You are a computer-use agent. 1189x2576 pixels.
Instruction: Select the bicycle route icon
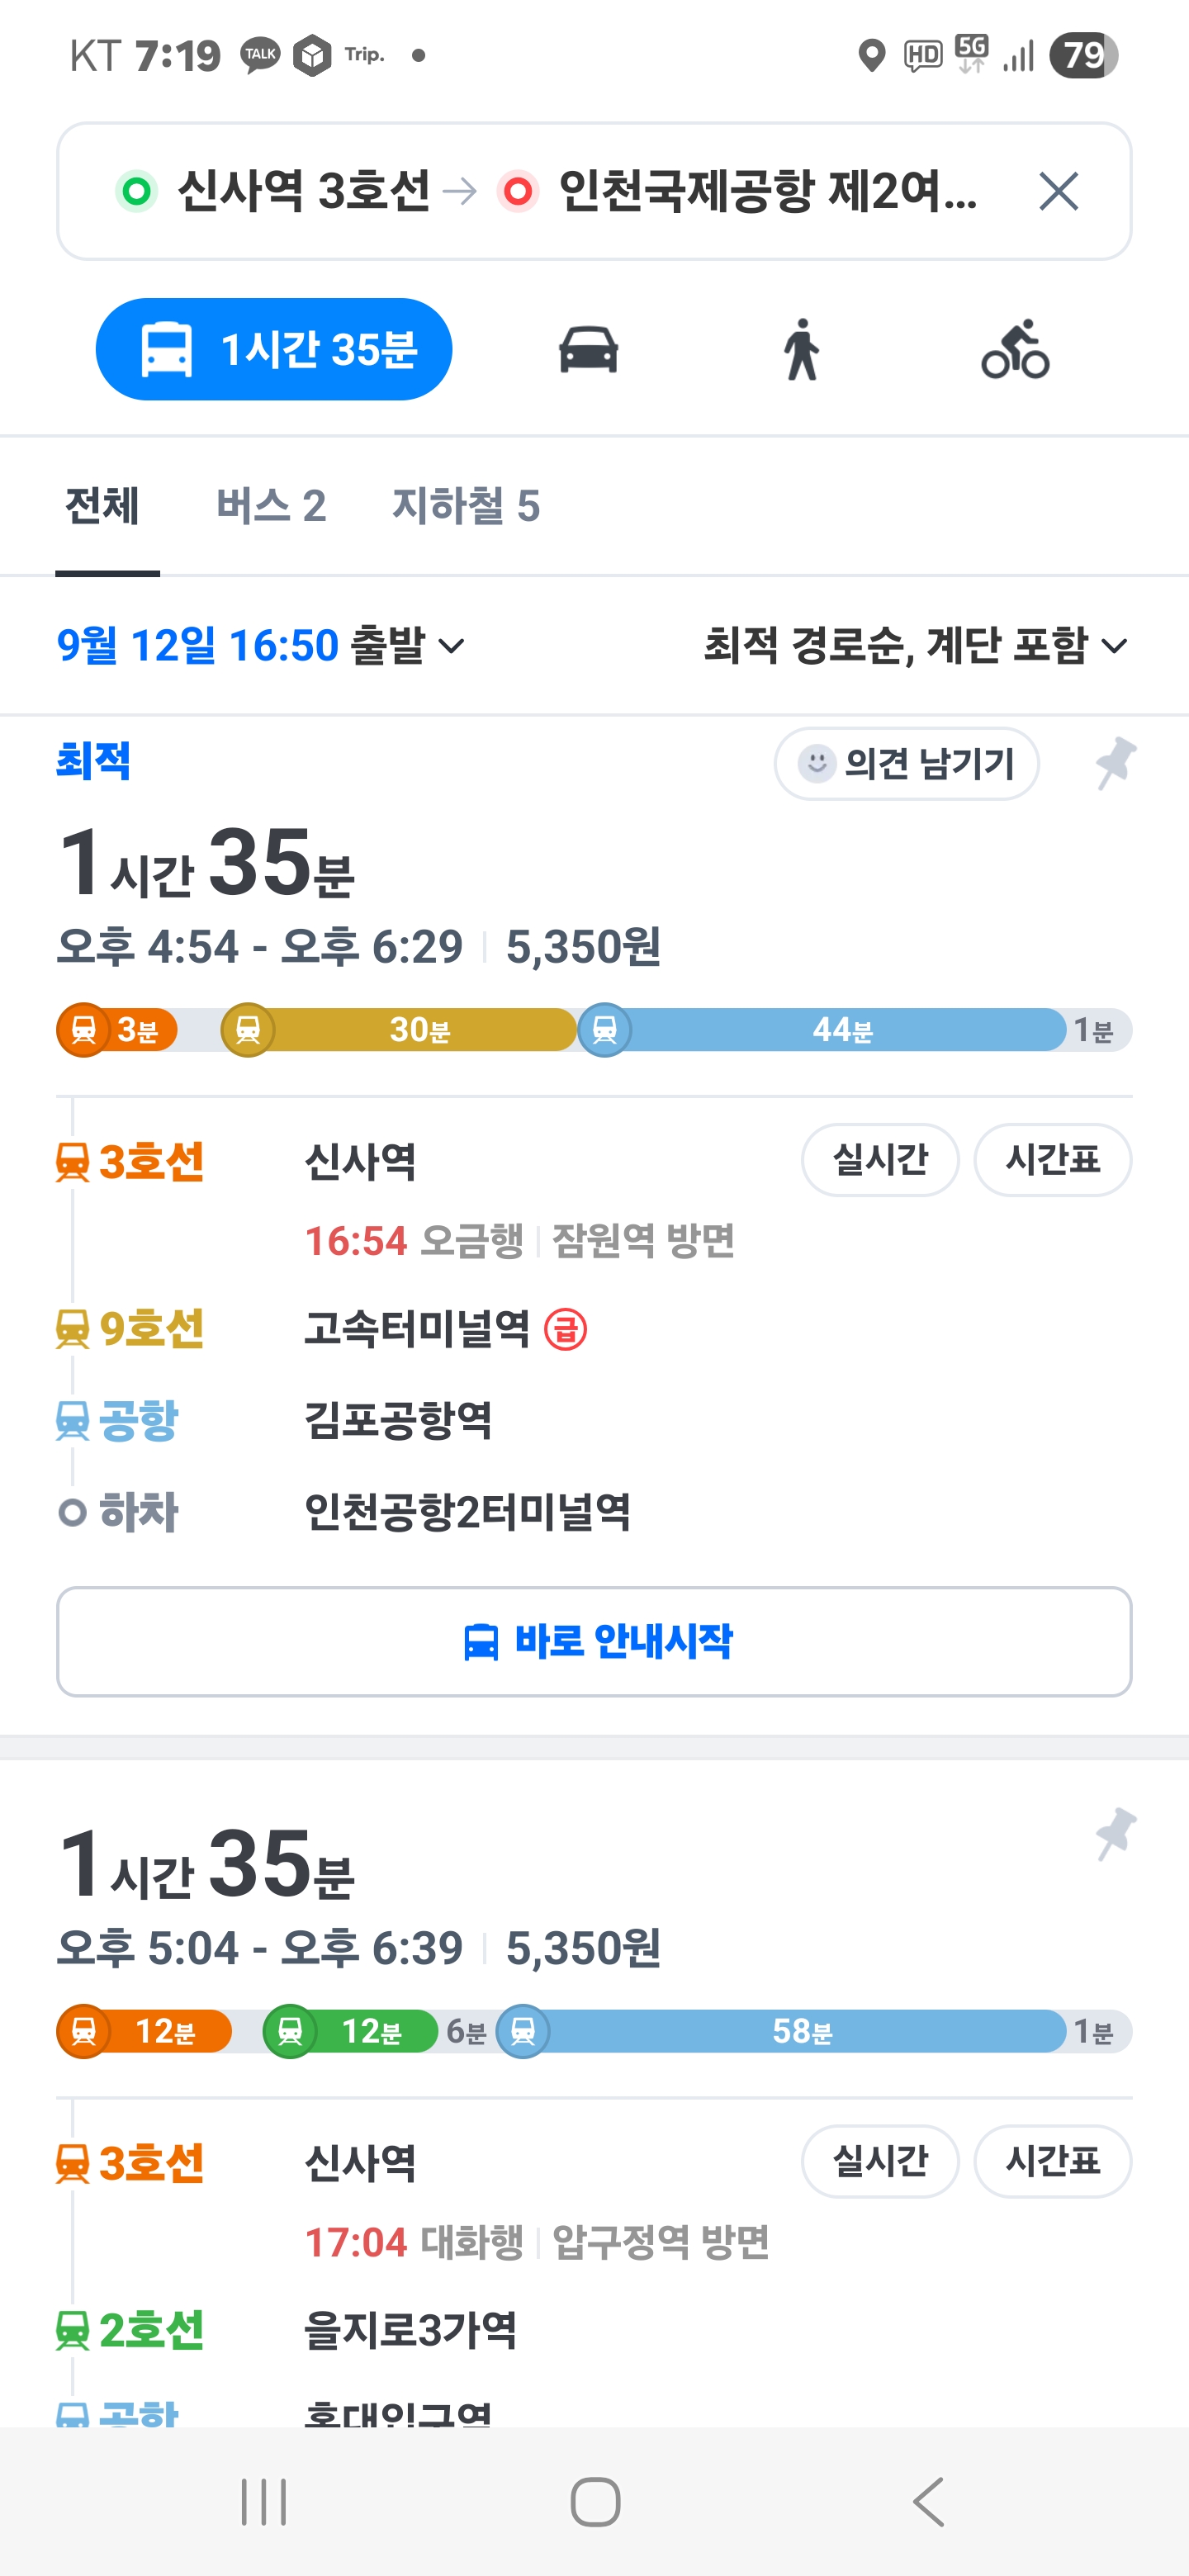1015,350
